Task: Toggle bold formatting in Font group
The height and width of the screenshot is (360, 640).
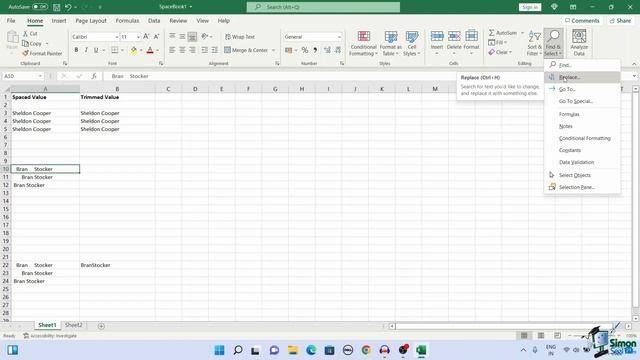Action: 76,50
